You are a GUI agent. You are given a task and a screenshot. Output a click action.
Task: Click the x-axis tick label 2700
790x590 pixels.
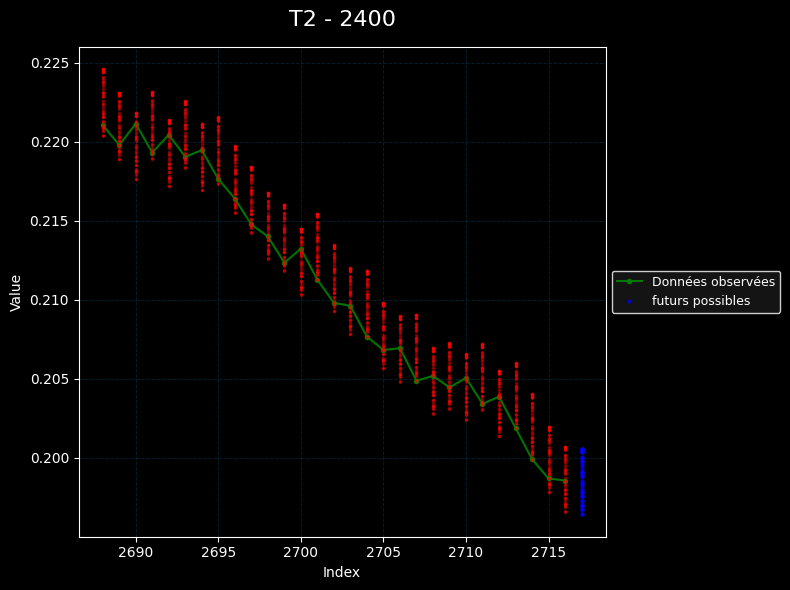coord(301,552)
